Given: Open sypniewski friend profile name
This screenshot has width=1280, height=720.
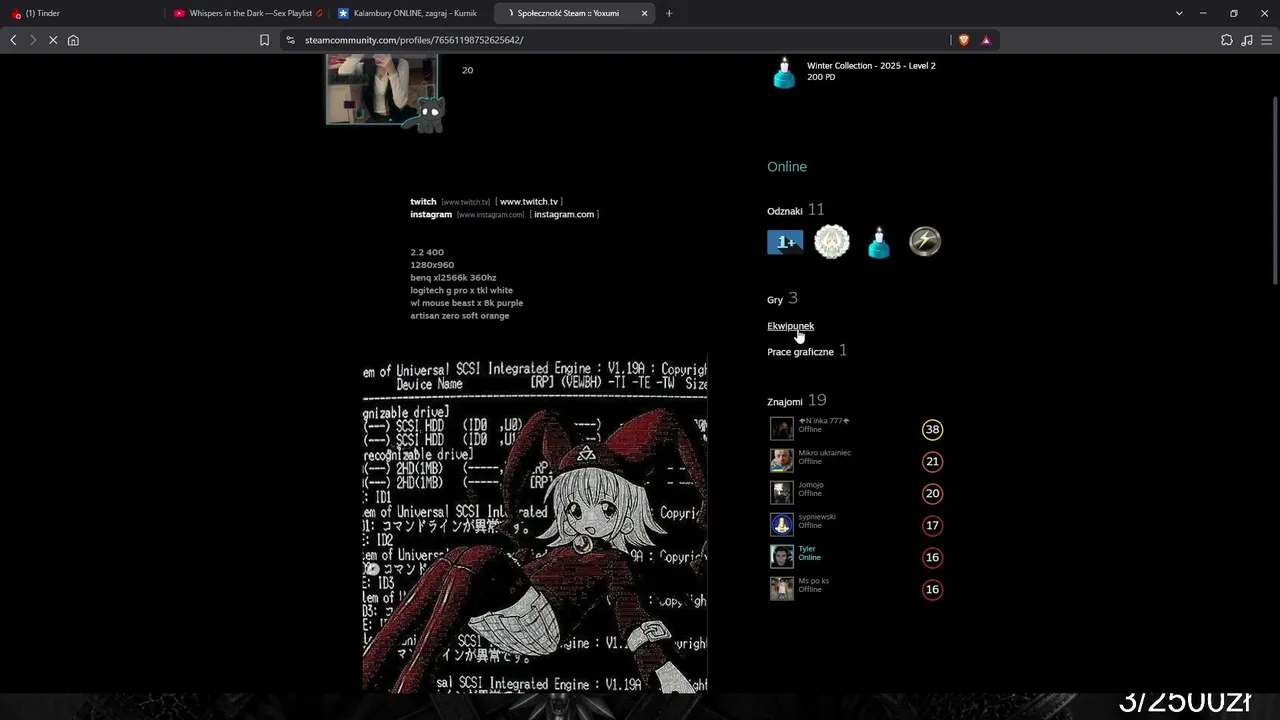Looking at the screenshot, I should point(817,517).
